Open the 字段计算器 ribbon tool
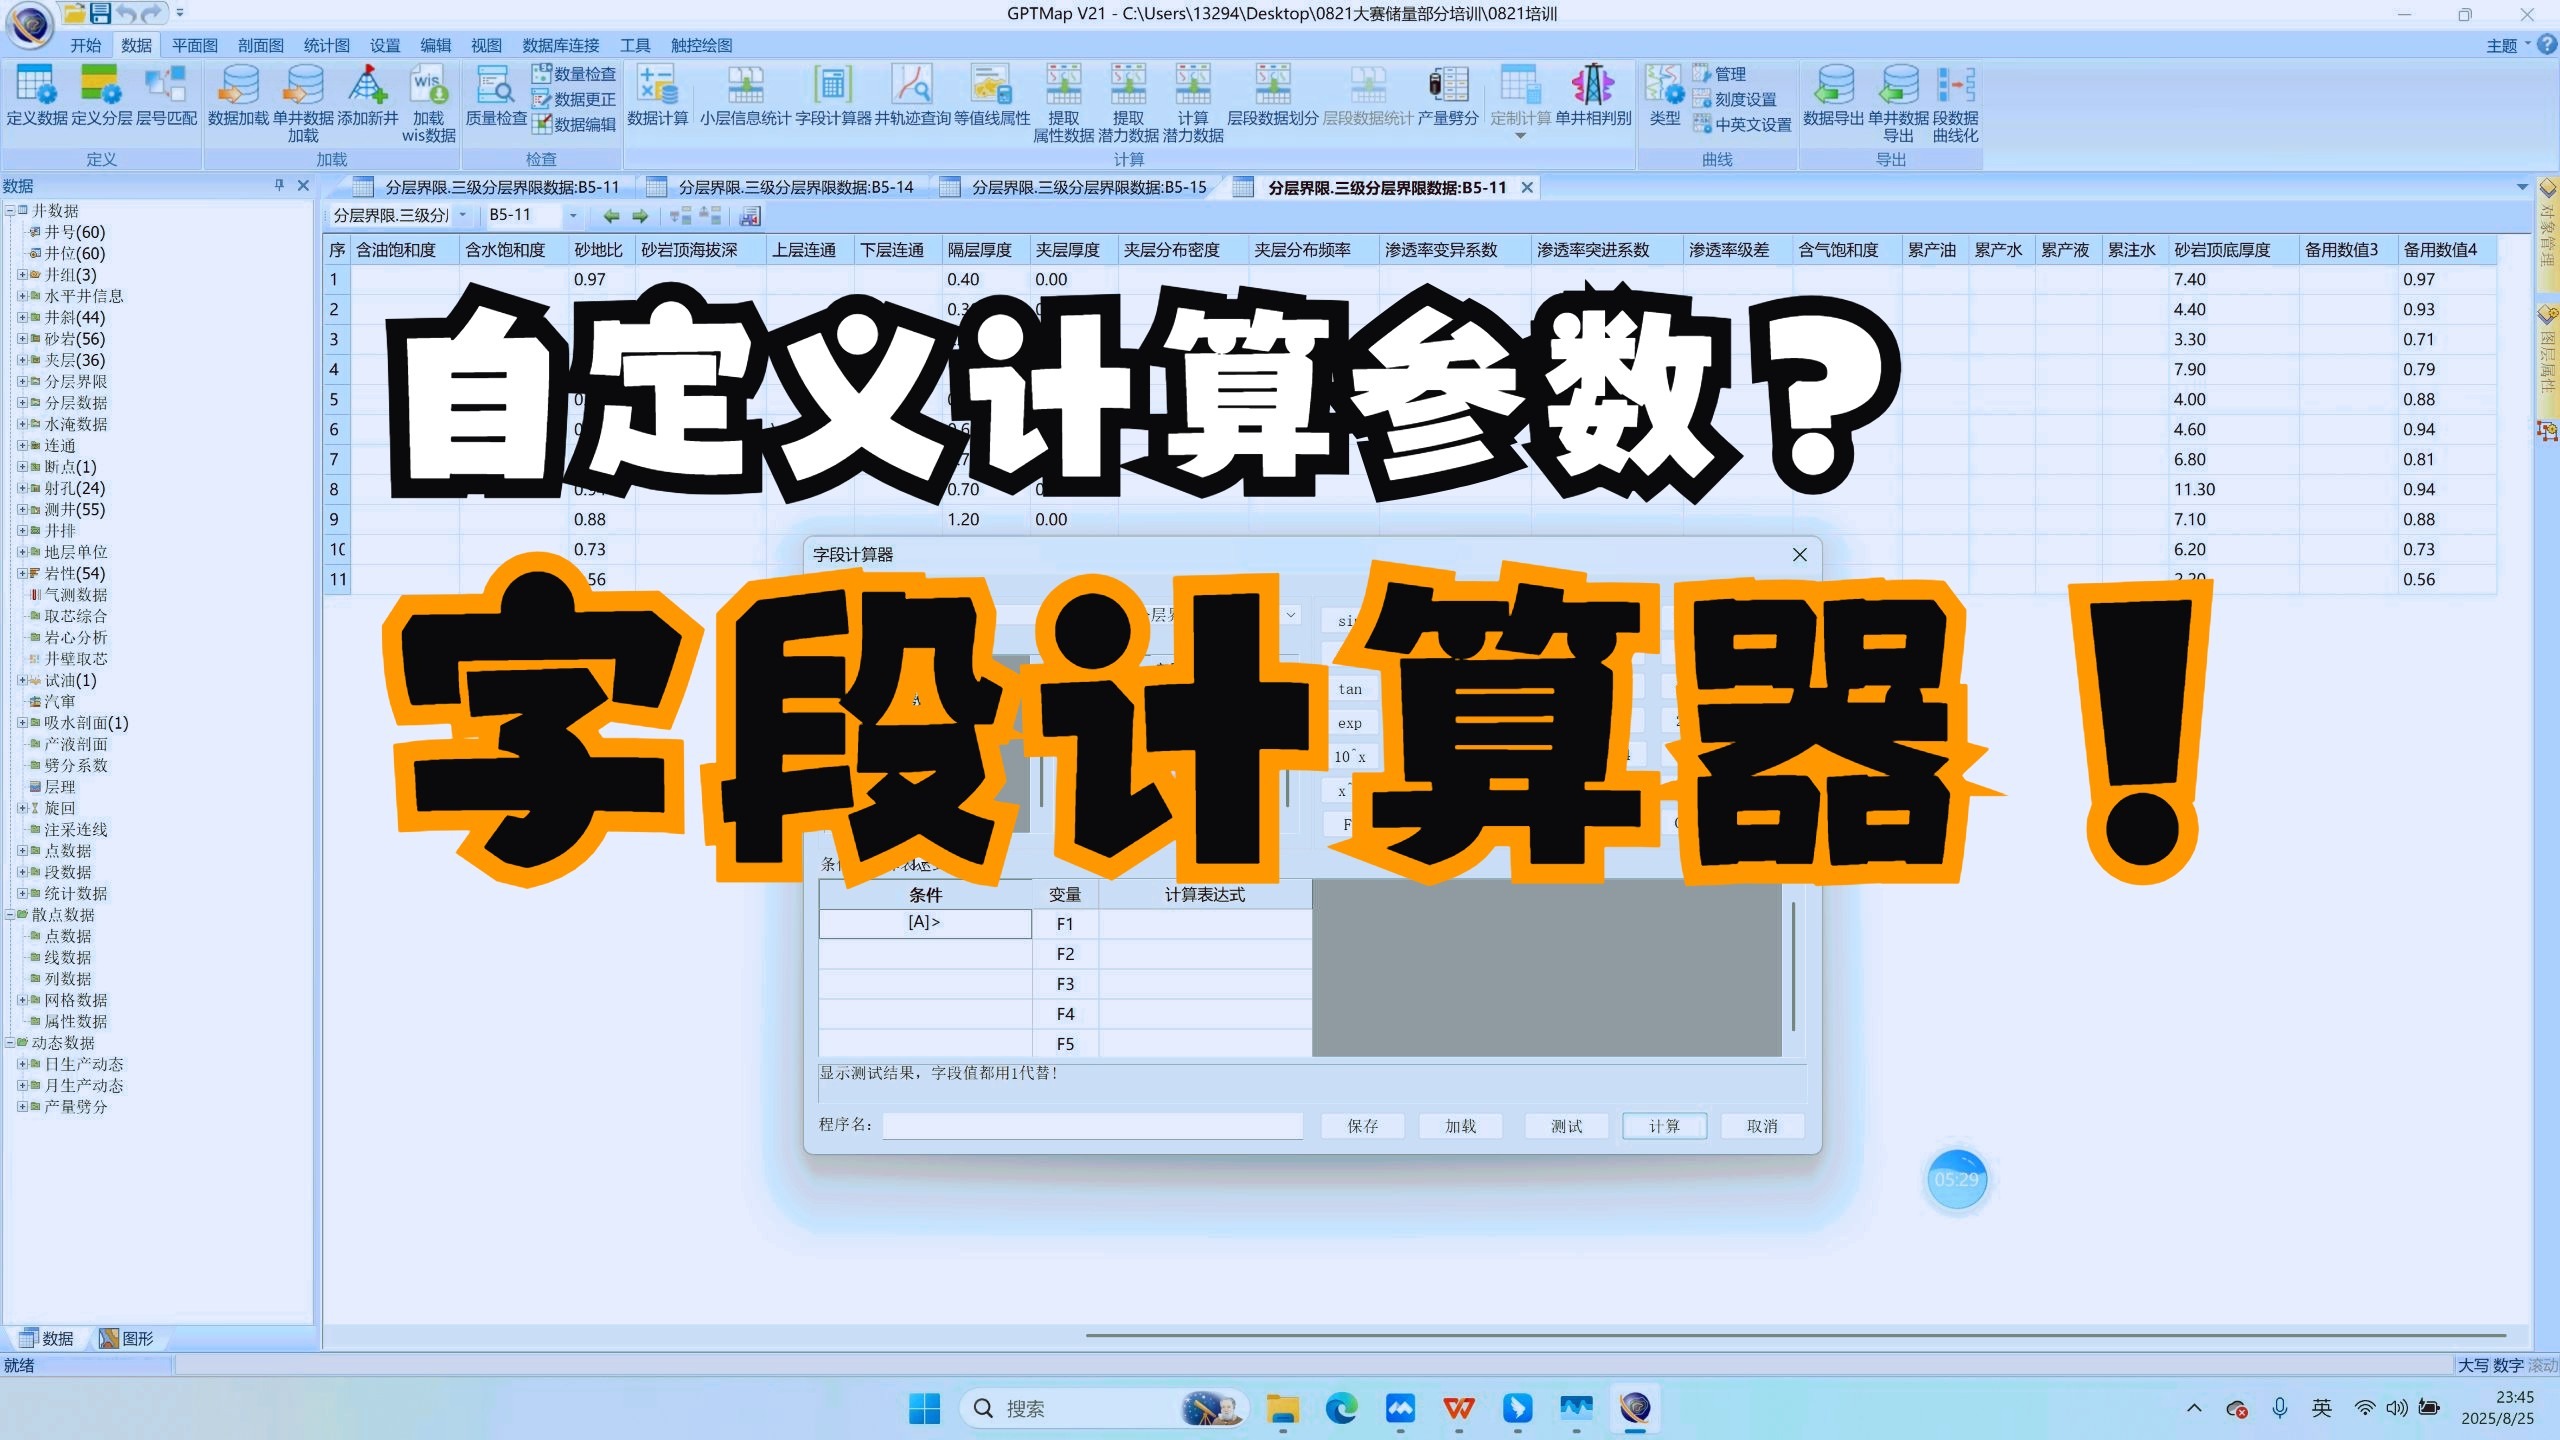The image size is (2560, 1440). pyautogui.click(x=833, y=95)
